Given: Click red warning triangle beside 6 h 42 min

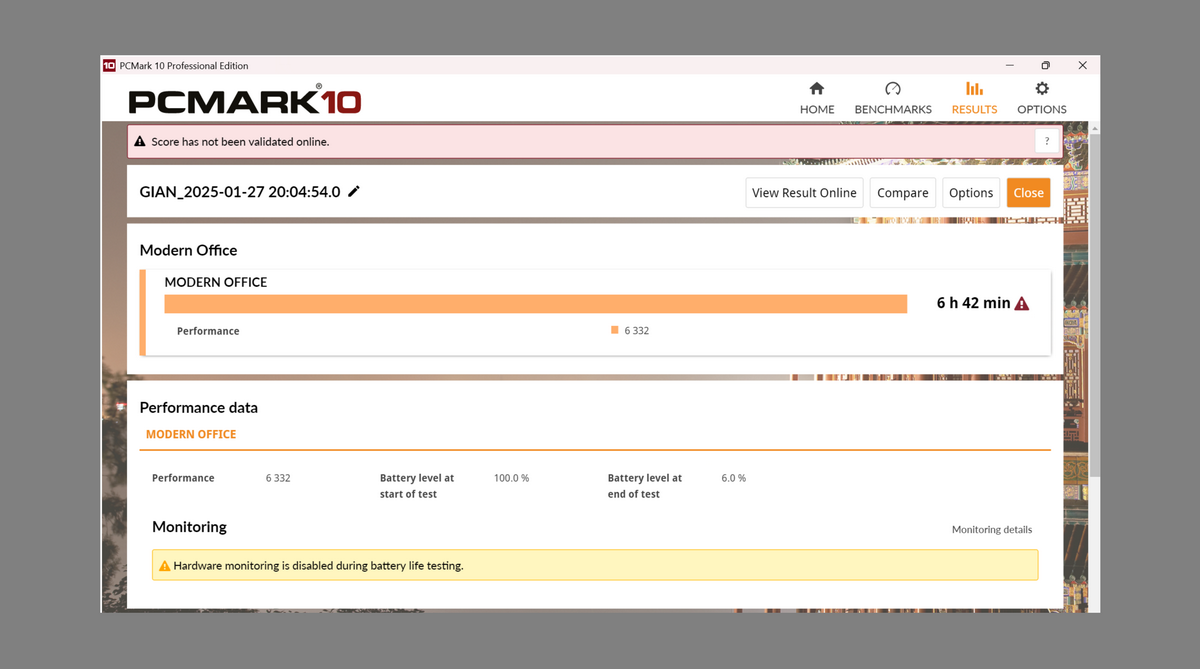Looking at the screenshot, I should click(x=1021, y=303).
